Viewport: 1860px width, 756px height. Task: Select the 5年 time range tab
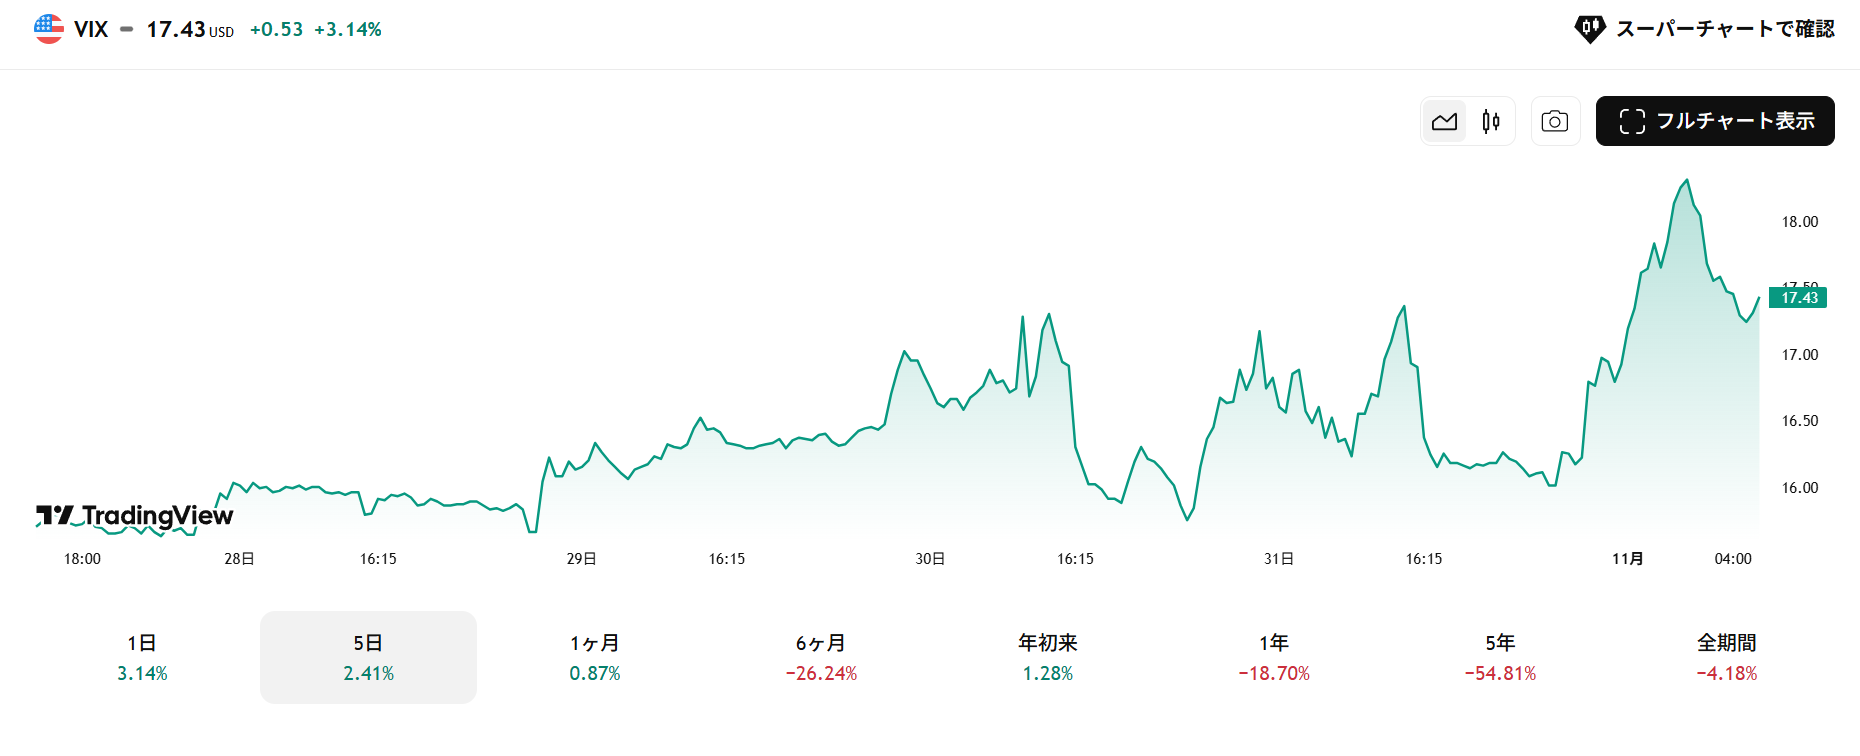[1500, 657]
